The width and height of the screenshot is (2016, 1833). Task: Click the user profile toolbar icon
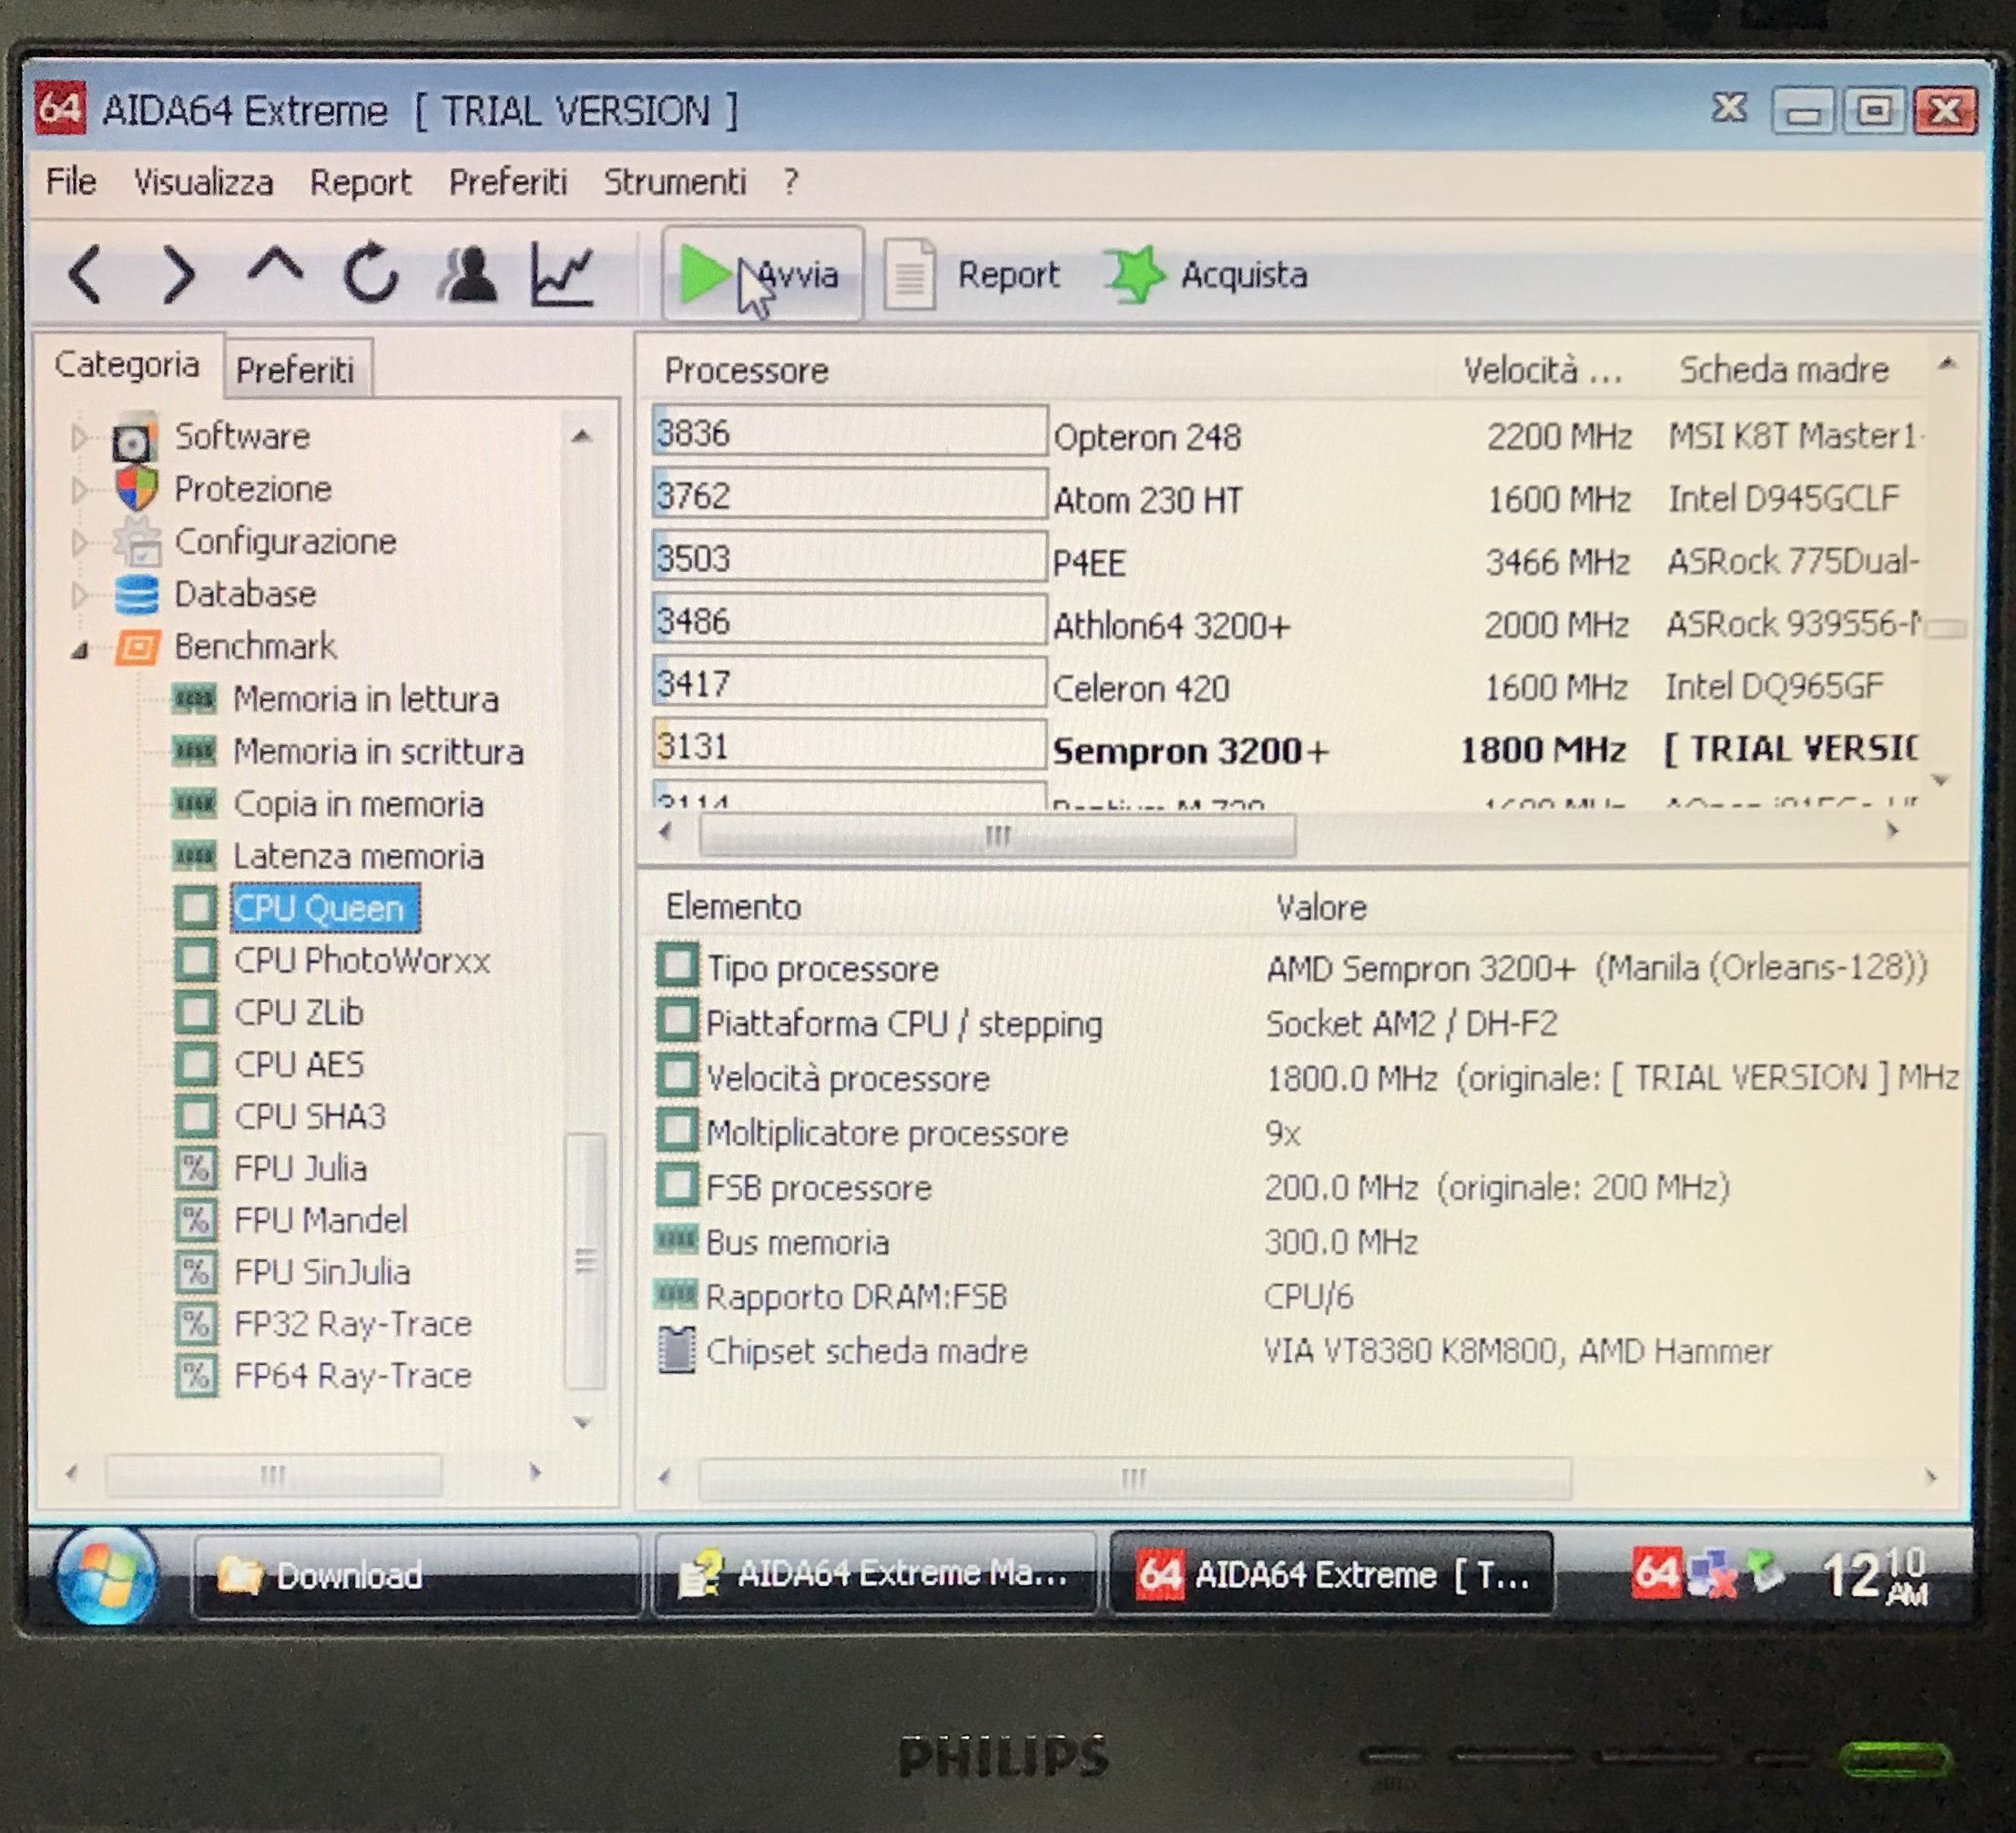click(x=468, y=274)
